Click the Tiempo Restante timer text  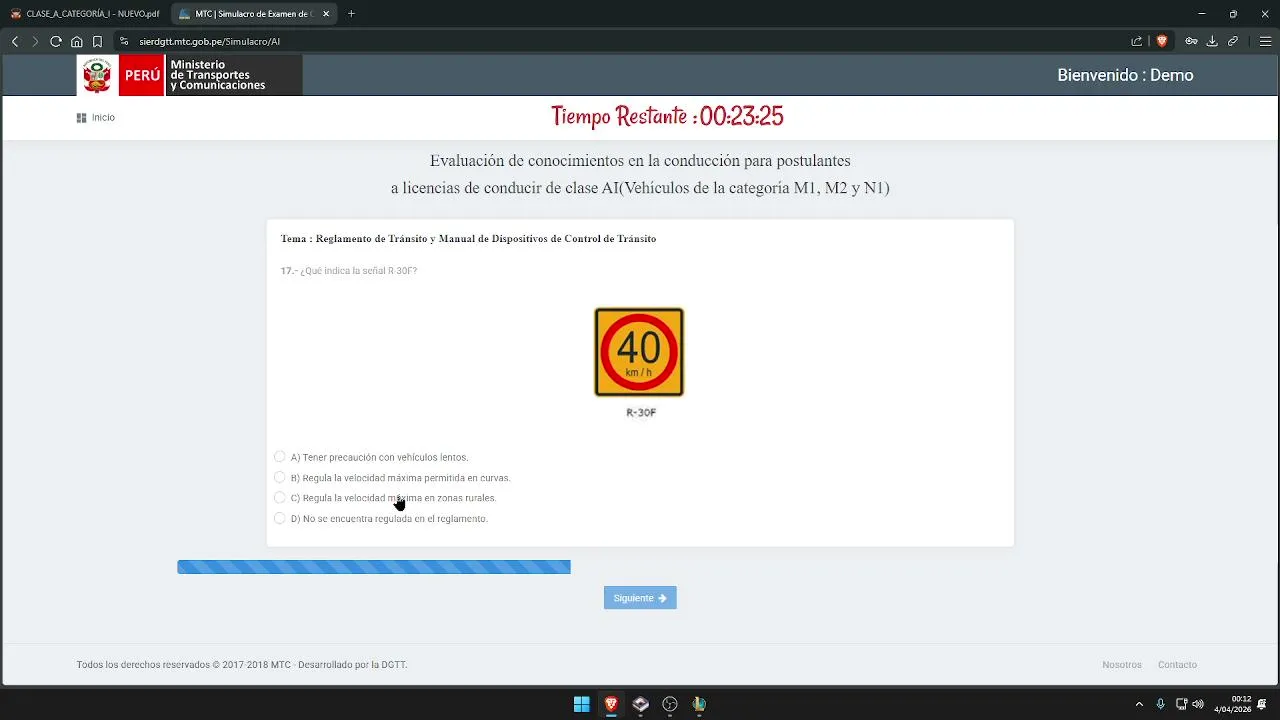(x=667, y=117)
